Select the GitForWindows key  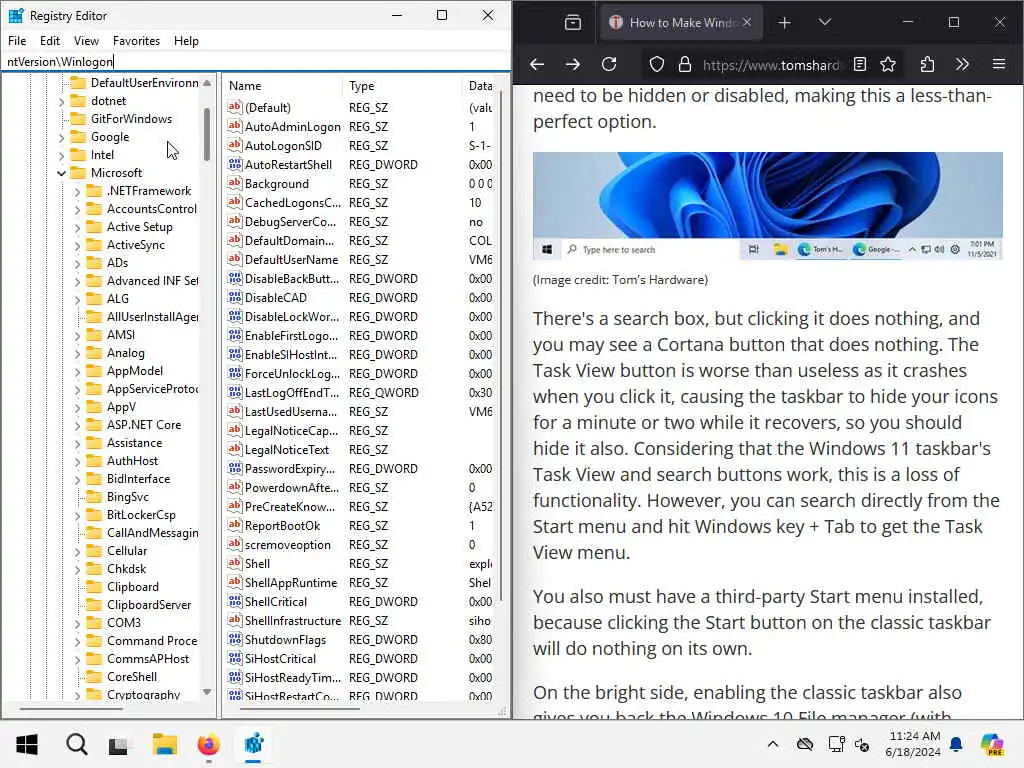click(x=131, y=119)
